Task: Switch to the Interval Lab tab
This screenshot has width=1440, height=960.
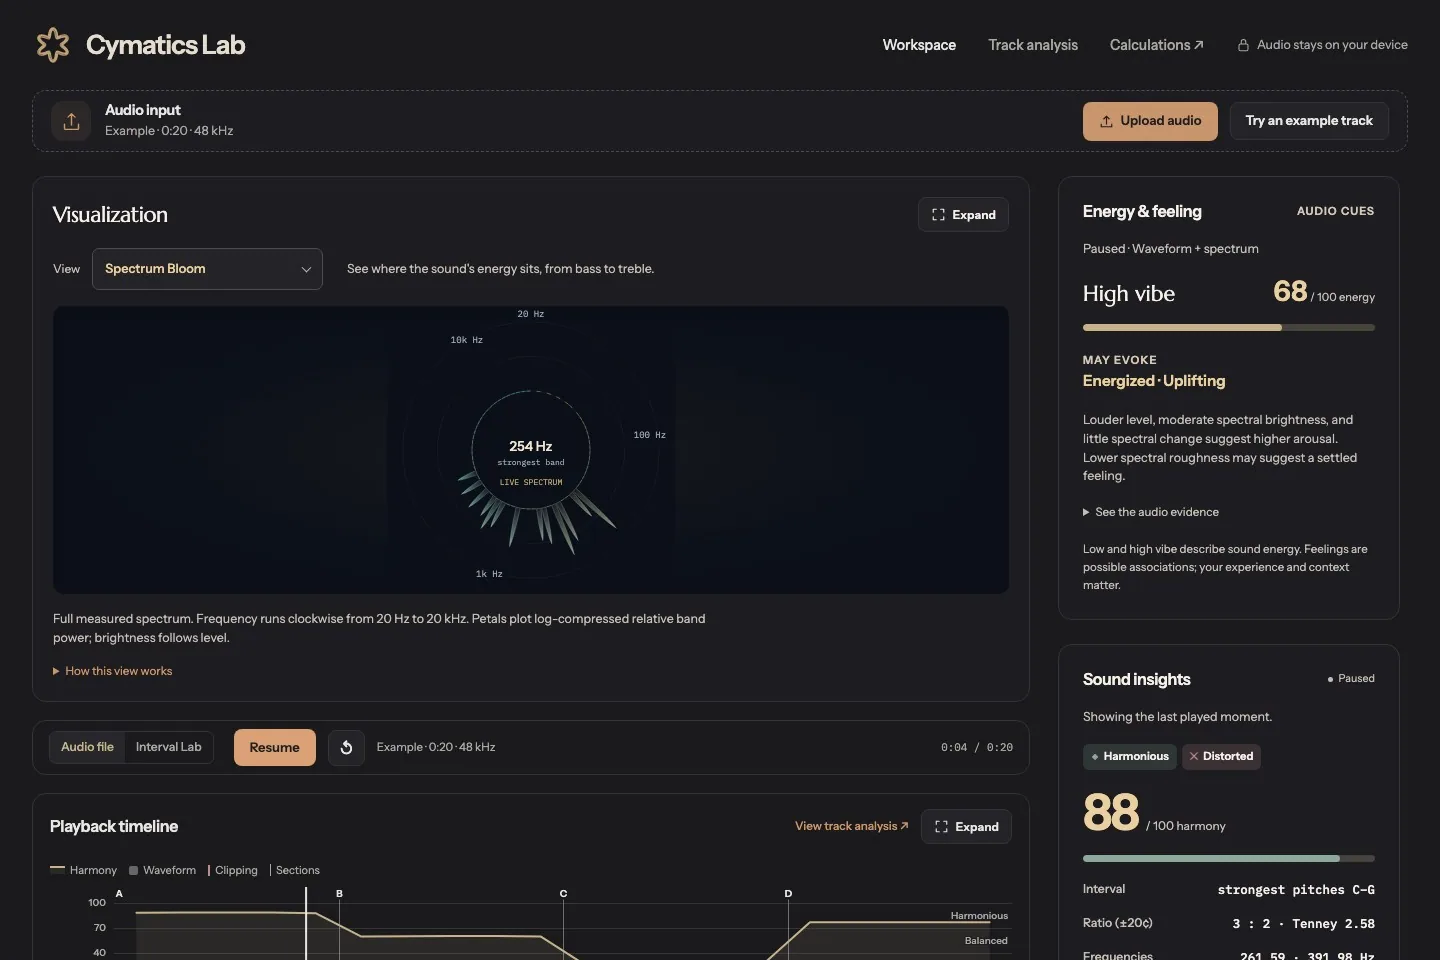Action: click(169, 747)
